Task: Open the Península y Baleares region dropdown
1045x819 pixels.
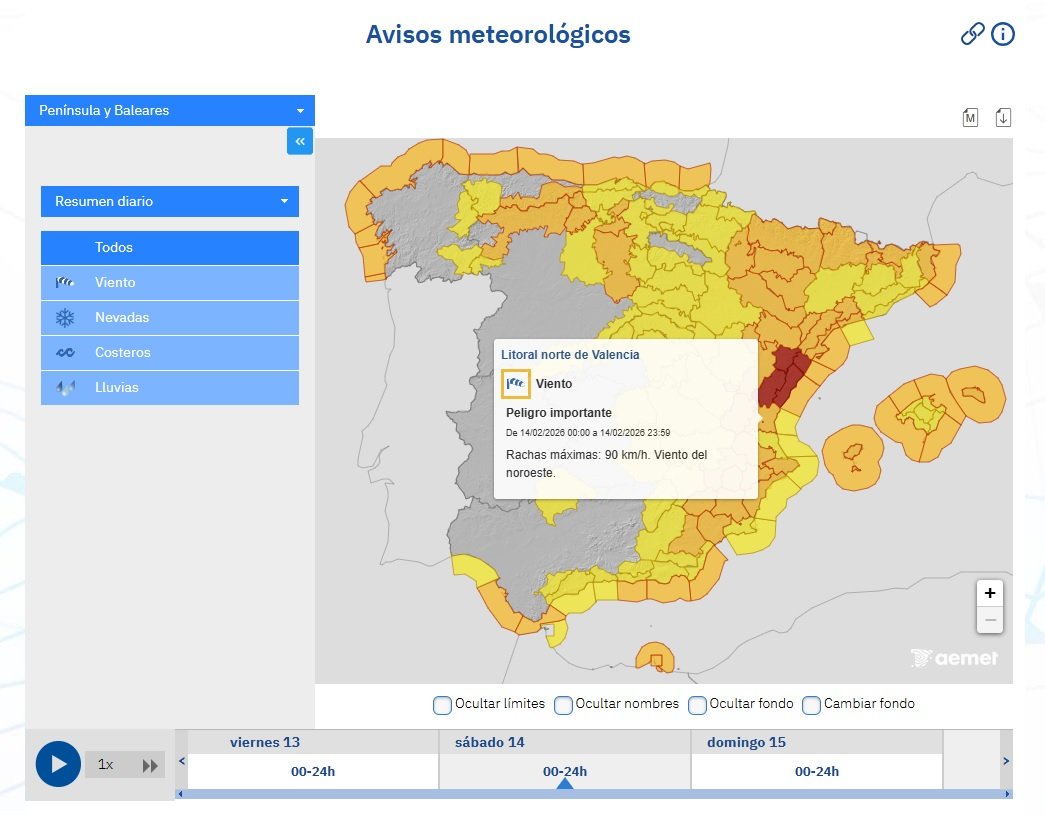Action: coord(170,111)
